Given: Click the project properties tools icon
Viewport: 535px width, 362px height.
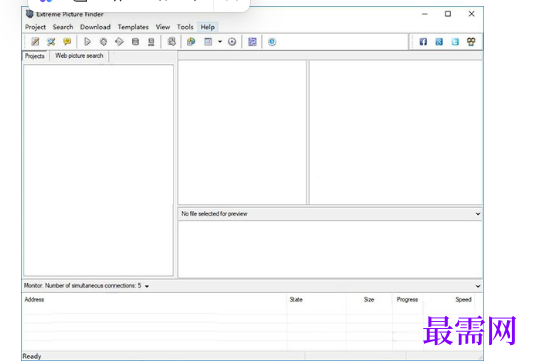Looking at the screenshot, I should coord(51,42).
